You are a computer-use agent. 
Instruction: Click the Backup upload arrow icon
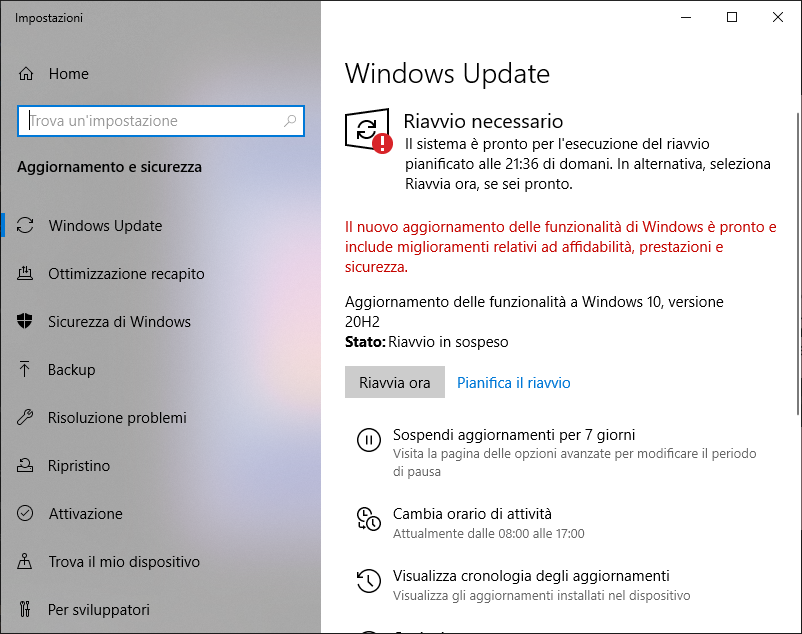pyautogui.click(x=24, y=369)
